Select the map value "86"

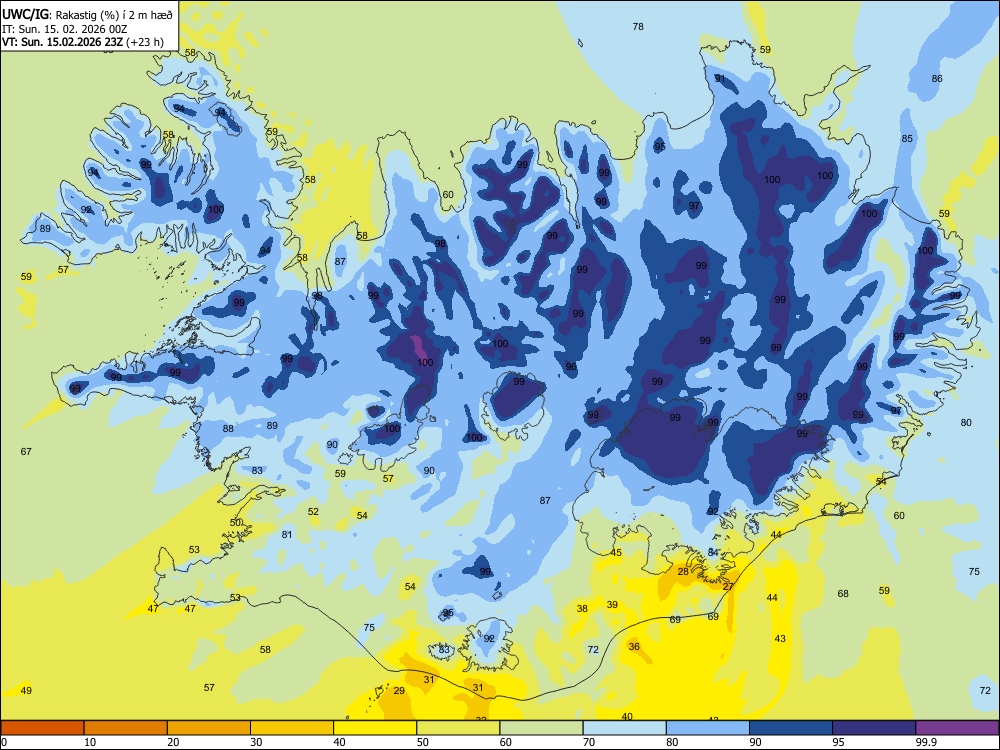(937, 79)
